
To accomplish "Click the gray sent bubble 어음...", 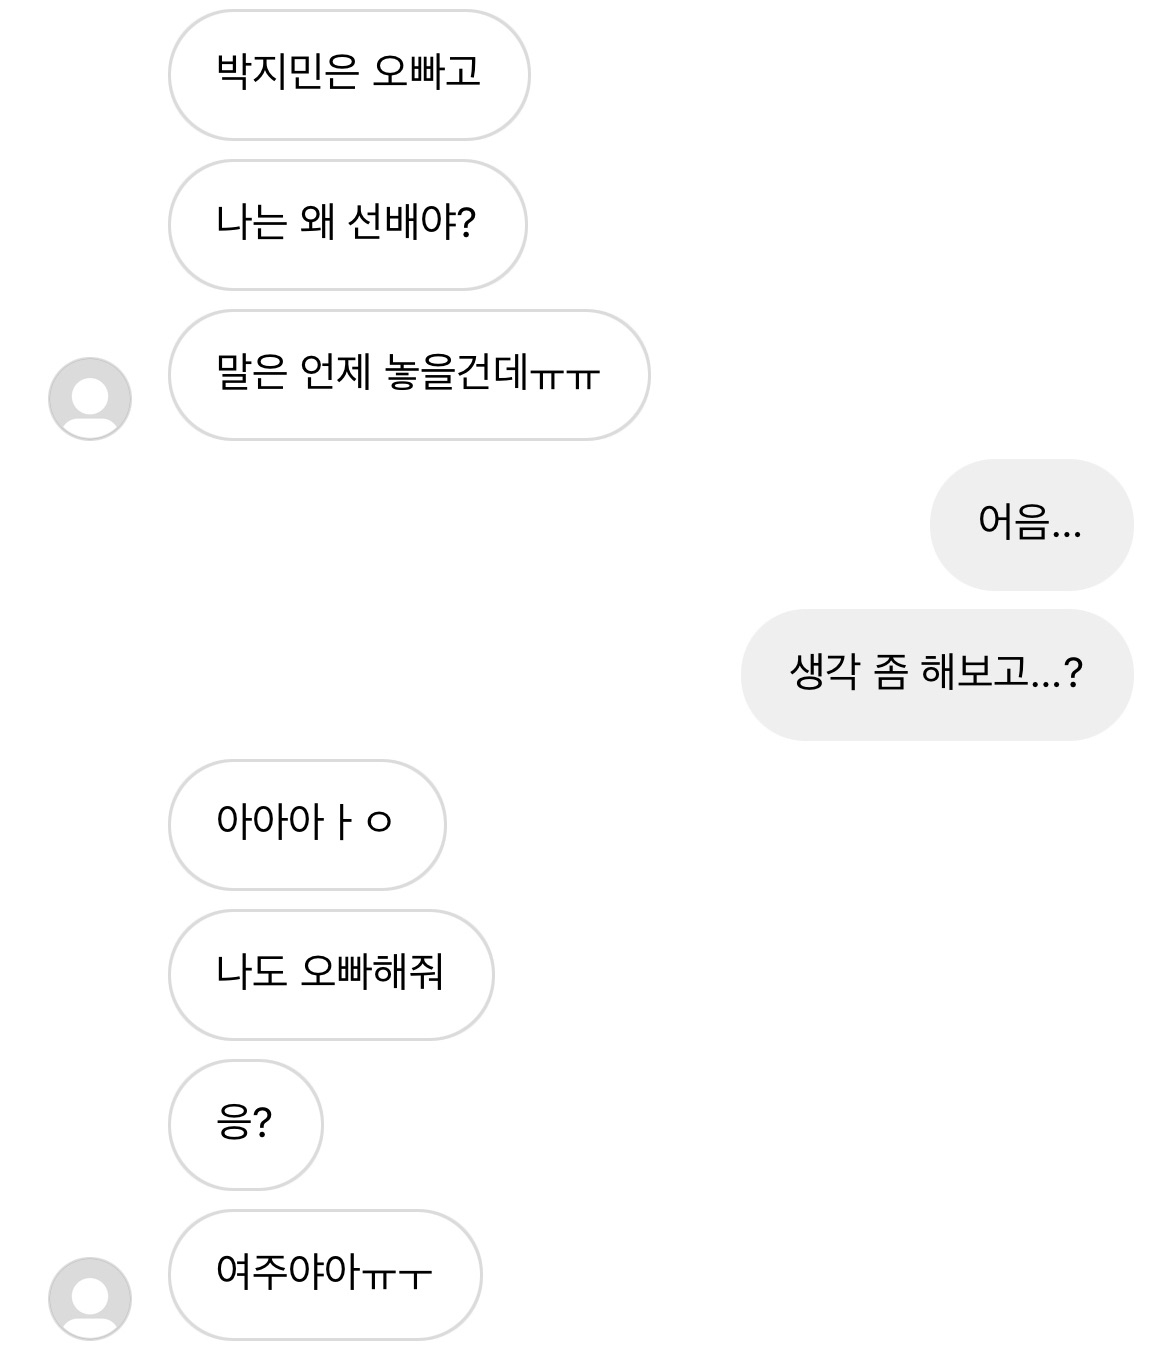I will pyautogui.click(x=1031, y=524).
